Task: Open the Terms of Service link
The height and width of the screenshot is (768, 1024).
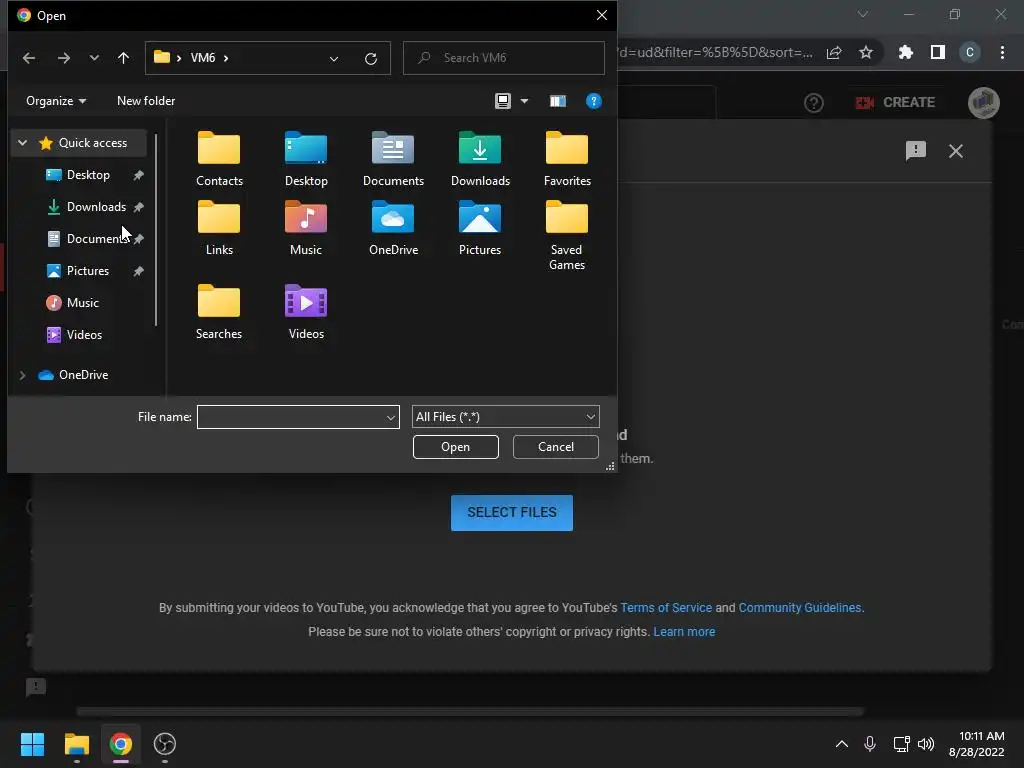Action: click(x=666, y=608)
